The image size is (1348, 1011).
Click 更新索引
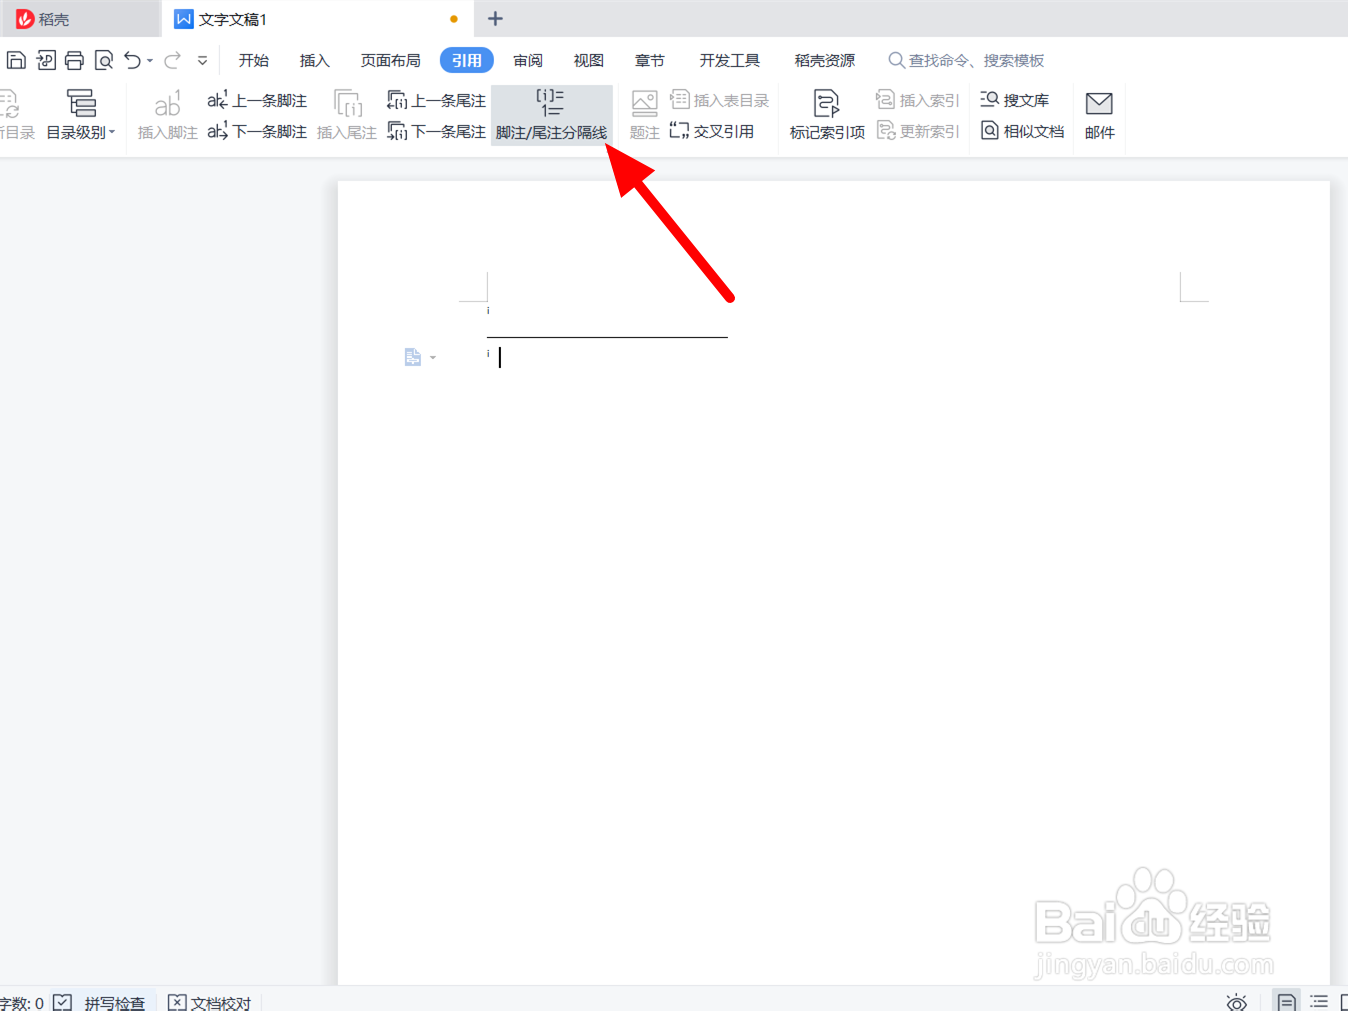tap(918, 131)
